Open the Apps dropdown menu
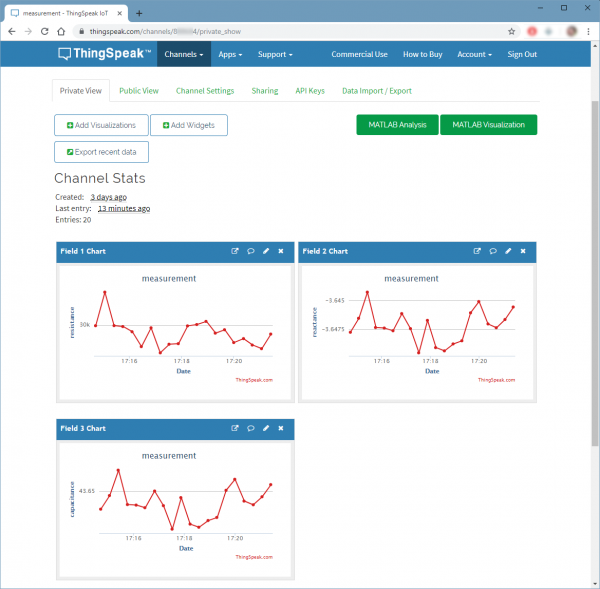600x589 pixels. point(231,54)
